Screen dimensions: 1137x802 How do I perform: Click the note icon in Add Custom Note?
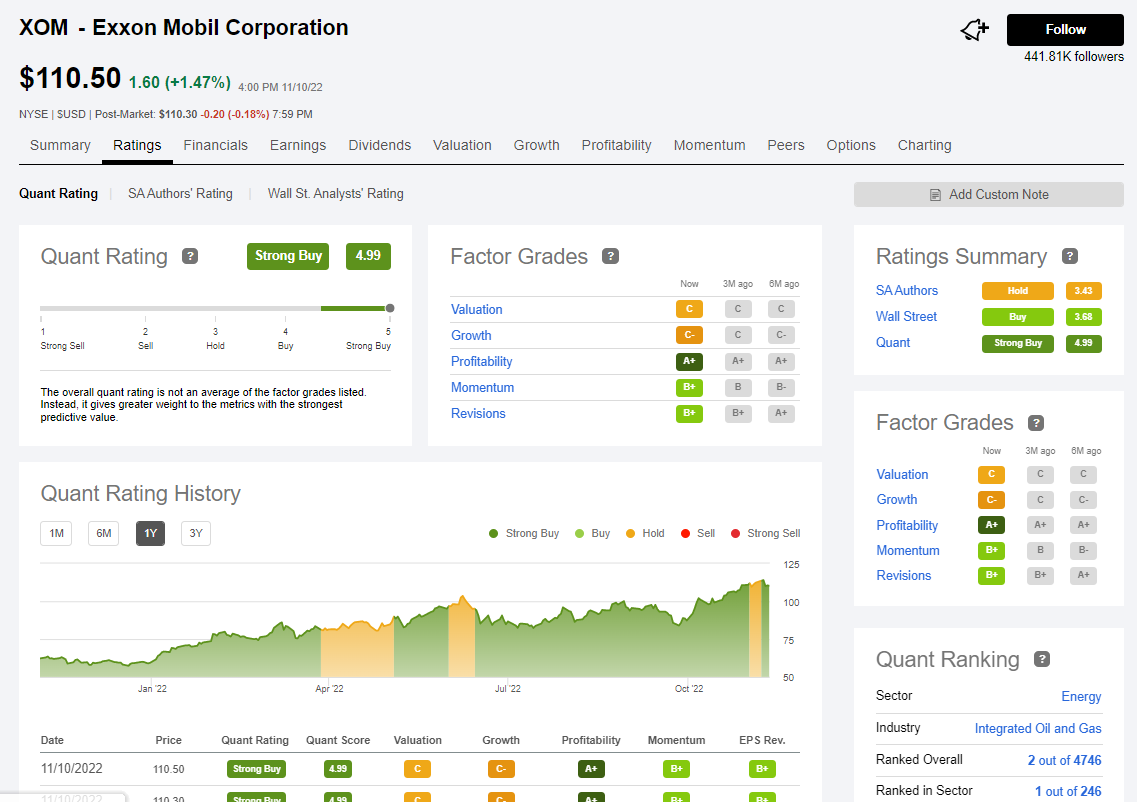(935, 195)
